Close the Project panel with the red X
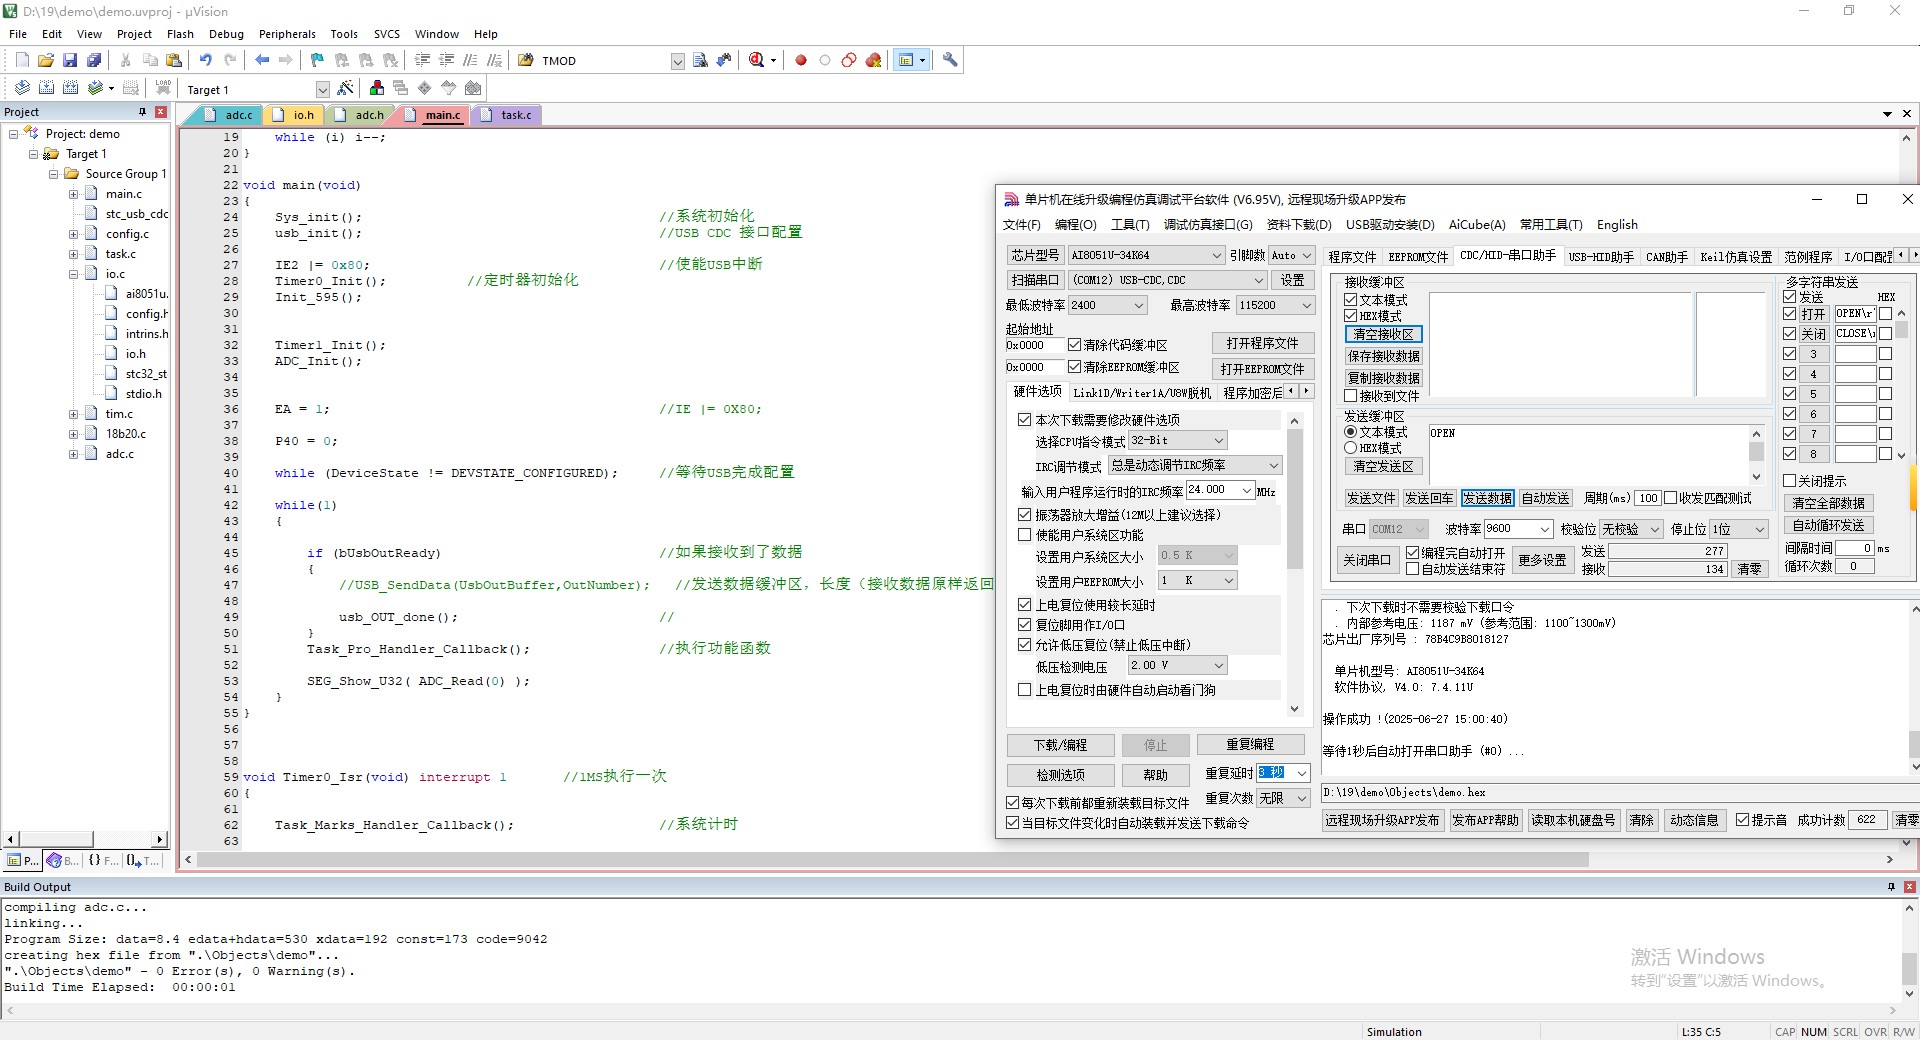Screen dimensions: 1920x1040 [161, 112]
